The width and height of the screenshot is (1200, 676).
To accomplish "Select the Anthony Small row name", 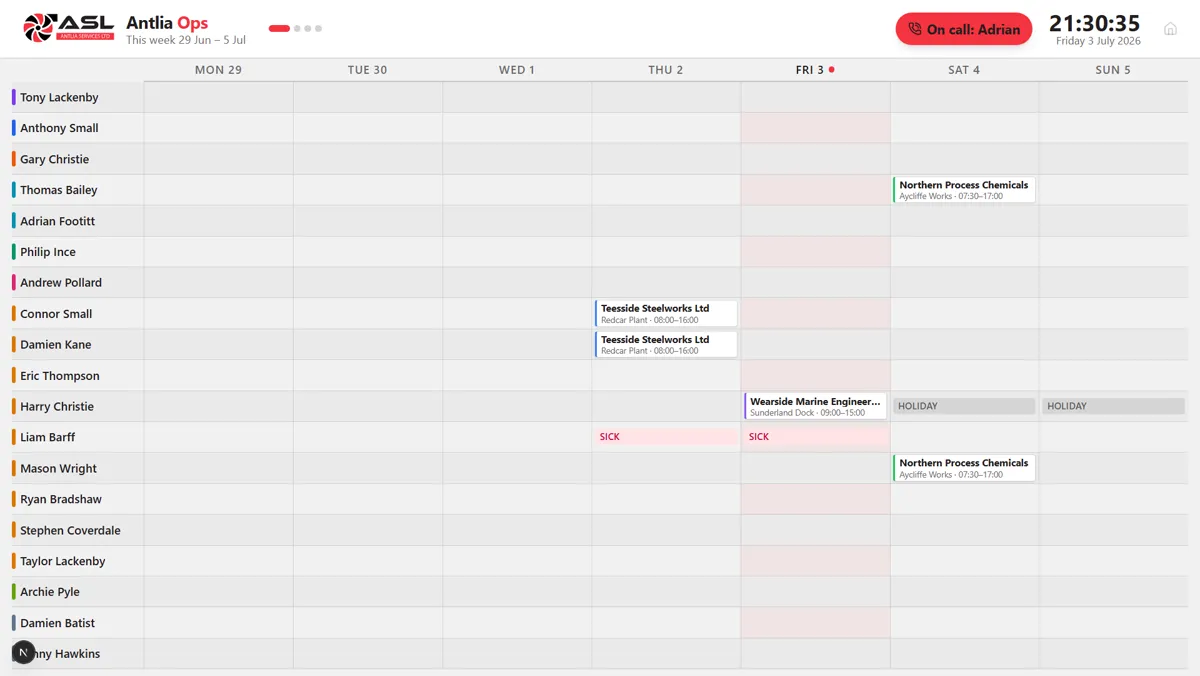I will click(59, 128).
